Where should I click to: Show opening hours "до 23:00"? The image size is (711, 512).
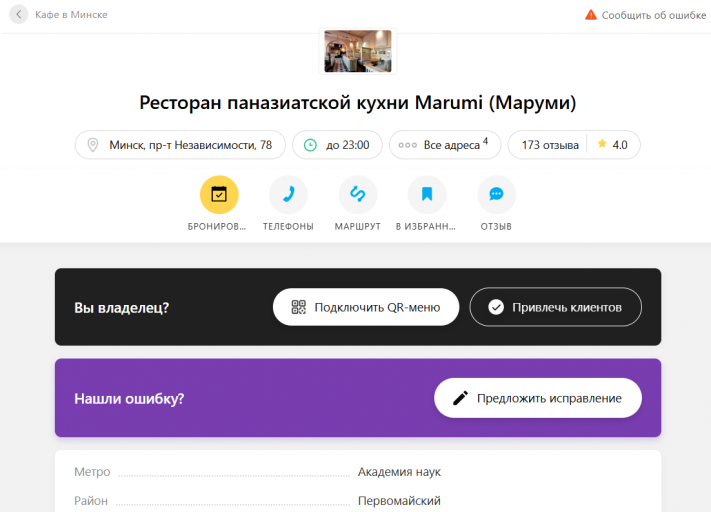click(337, 145)
